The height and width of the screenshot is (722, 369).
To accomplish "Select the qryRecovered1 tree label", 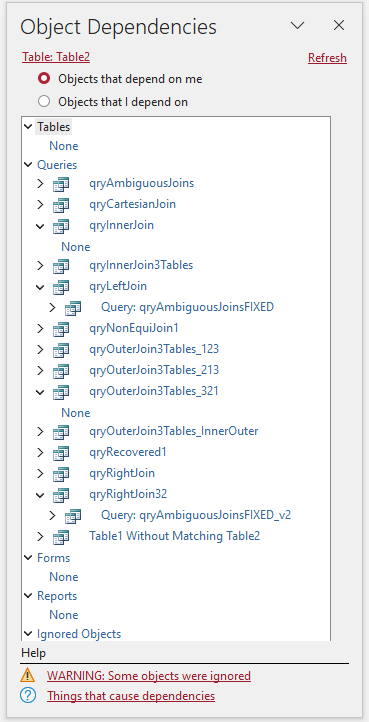I will 128,453.
